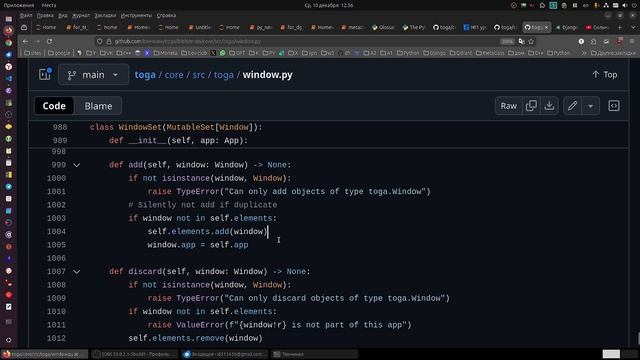Jump to the Top of the file

point(604,75)
